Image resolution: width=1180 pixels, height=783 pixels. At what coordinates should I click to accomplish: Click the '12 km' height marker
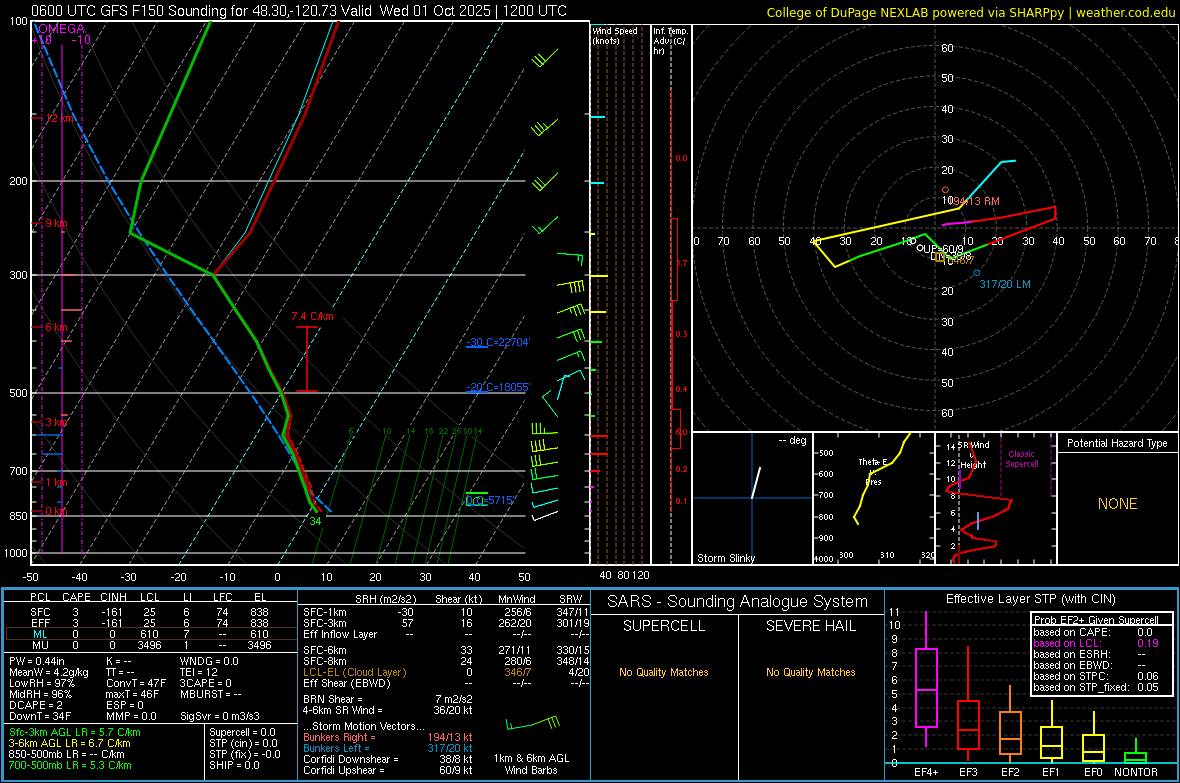point(59,118)
